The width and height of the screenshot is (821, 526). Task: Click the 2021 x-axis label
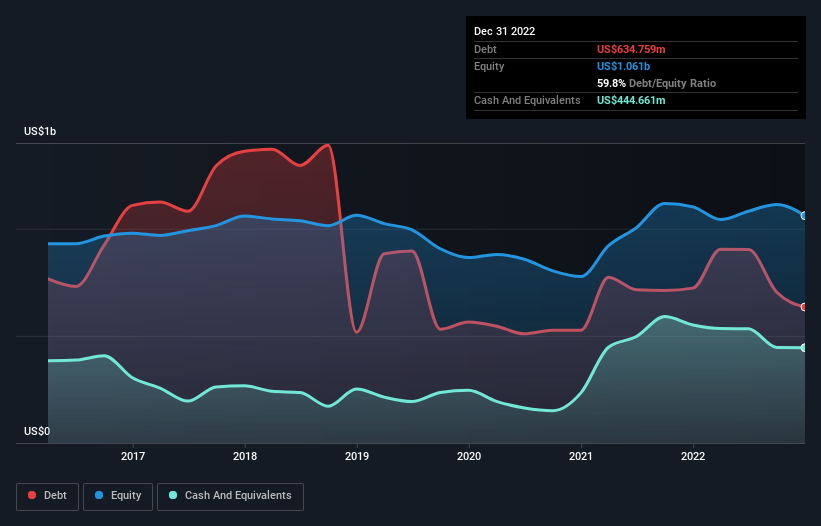[x=581, y=456]
